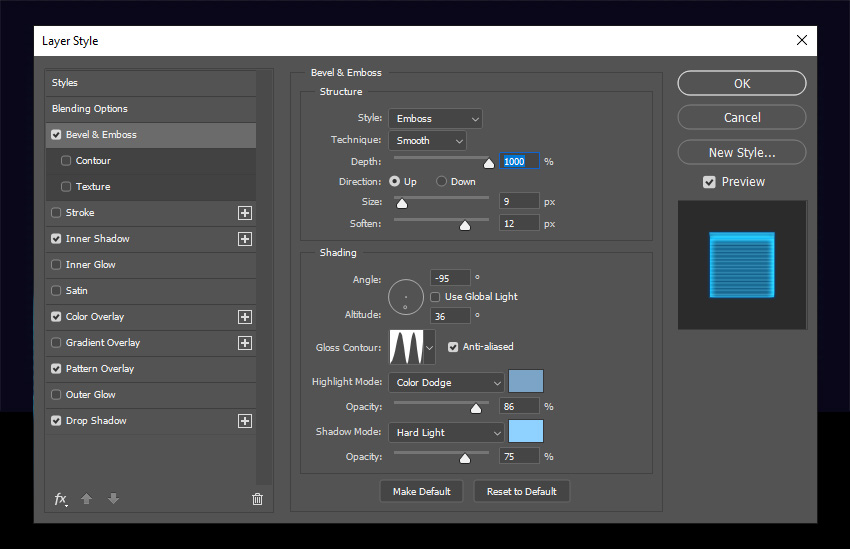Click the Shadow Opacity slider handle

tap(465, 459)
